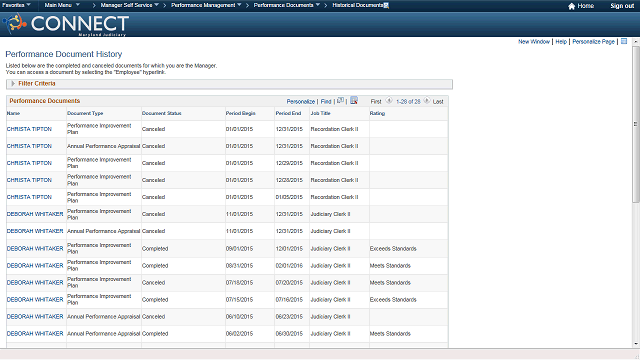Click Personalize Page link
The image size is (640, 360).
pyautogui.click(x=593, y=42)
